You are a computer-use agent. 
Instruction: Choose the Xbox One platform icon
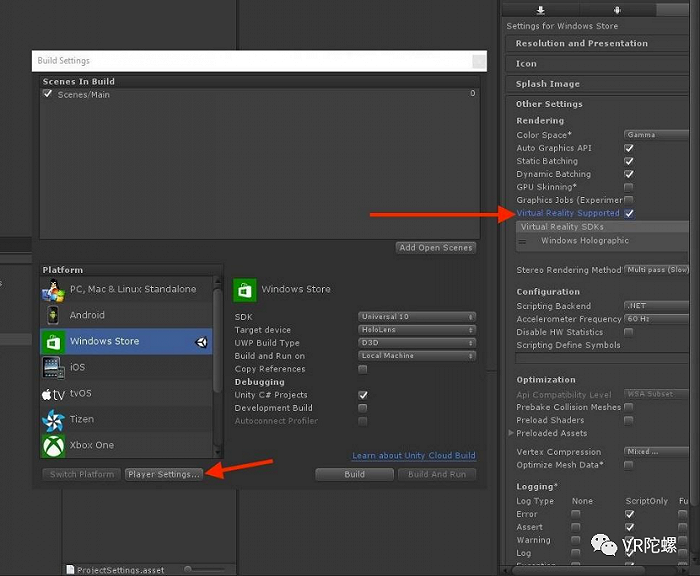[53, 445]
